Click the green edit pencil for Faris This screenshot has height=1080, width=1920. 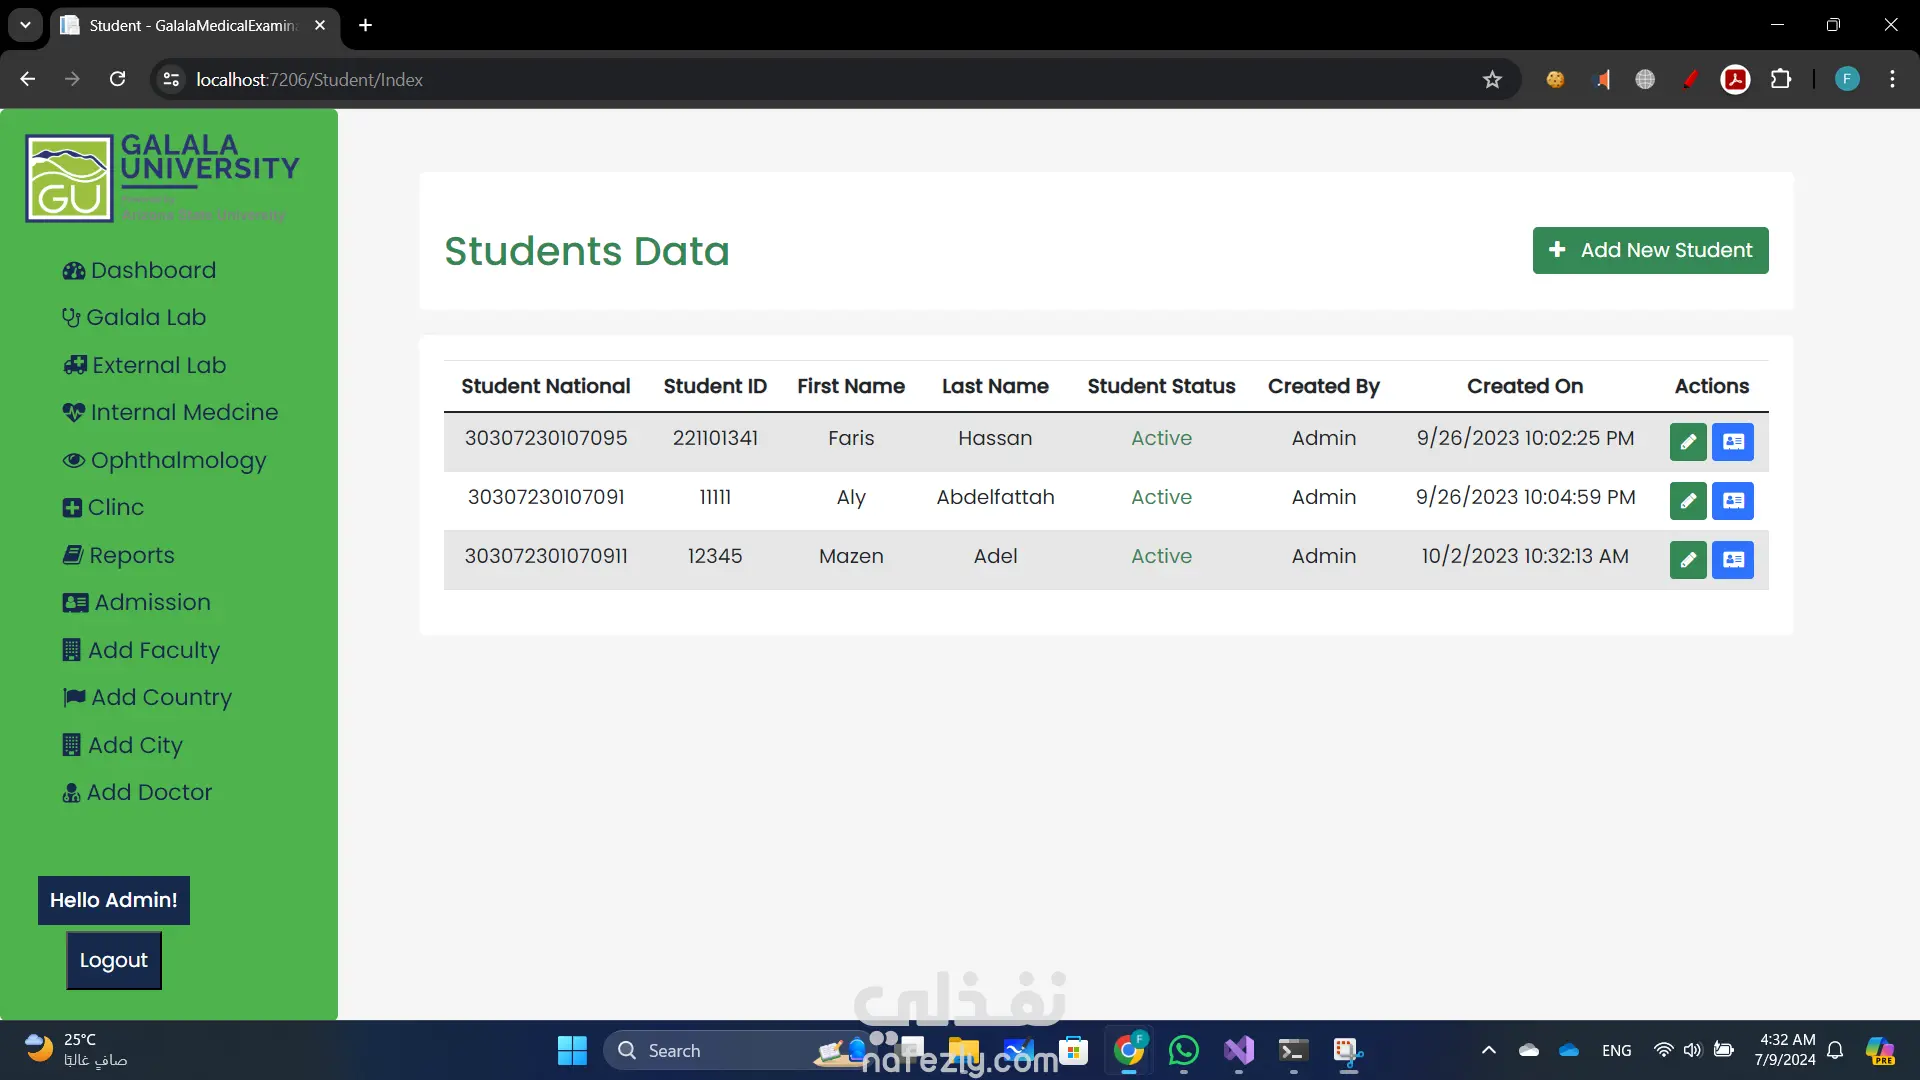point(1687,442)
